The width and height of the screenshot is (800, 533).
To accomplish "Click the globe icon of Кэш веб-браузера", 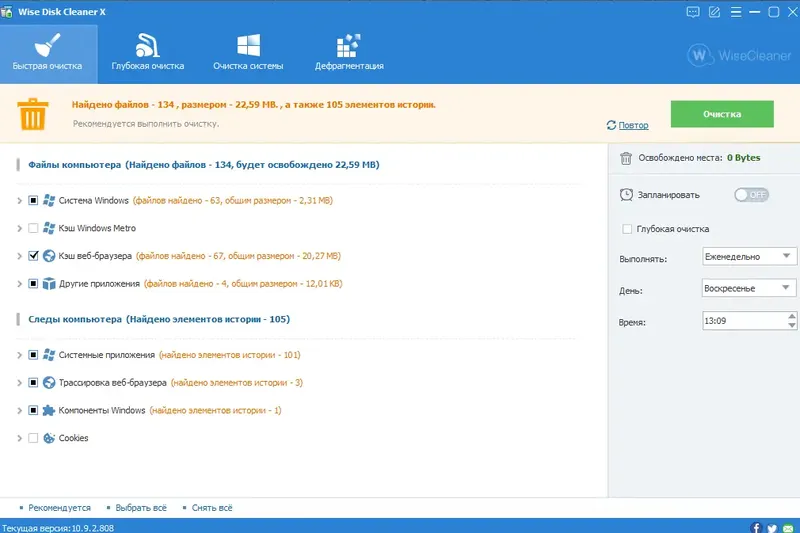I will tap(49, 256).
